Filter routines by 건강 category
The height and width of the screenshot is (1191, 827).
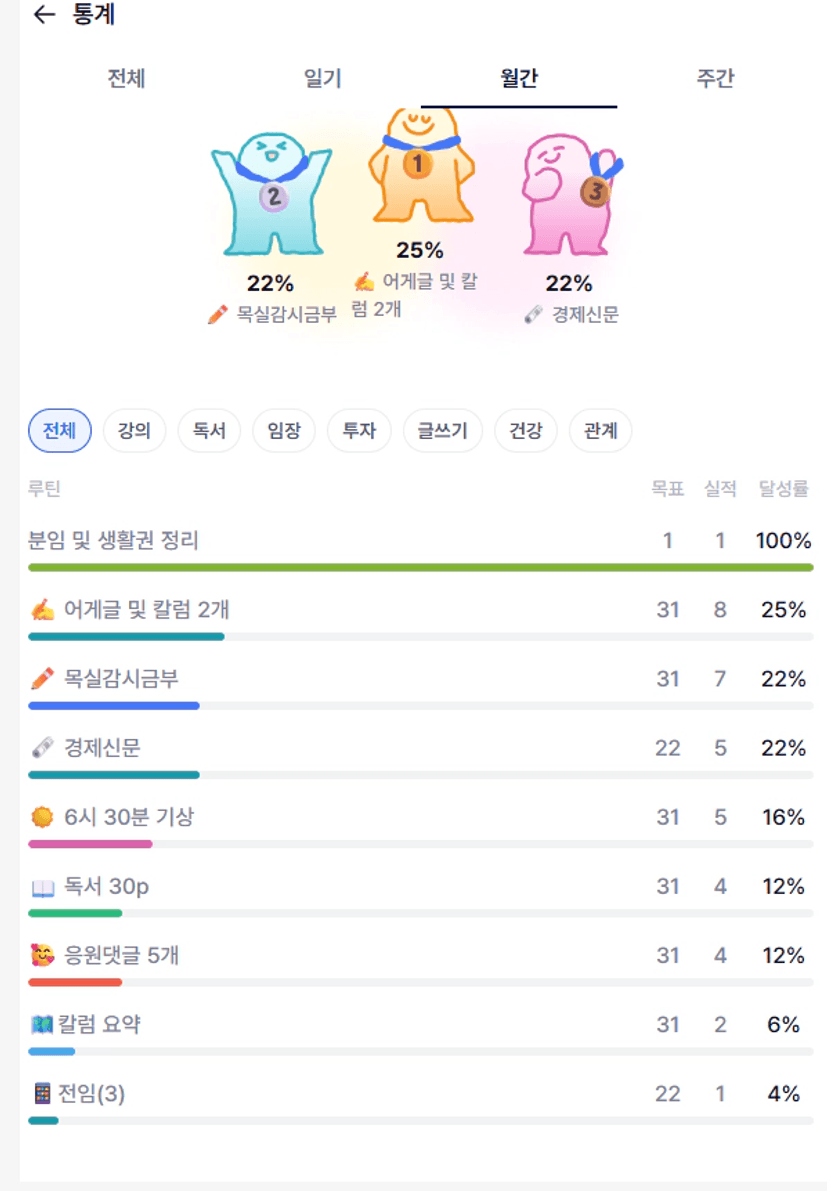pyautogui.click(x=525, y=431)
